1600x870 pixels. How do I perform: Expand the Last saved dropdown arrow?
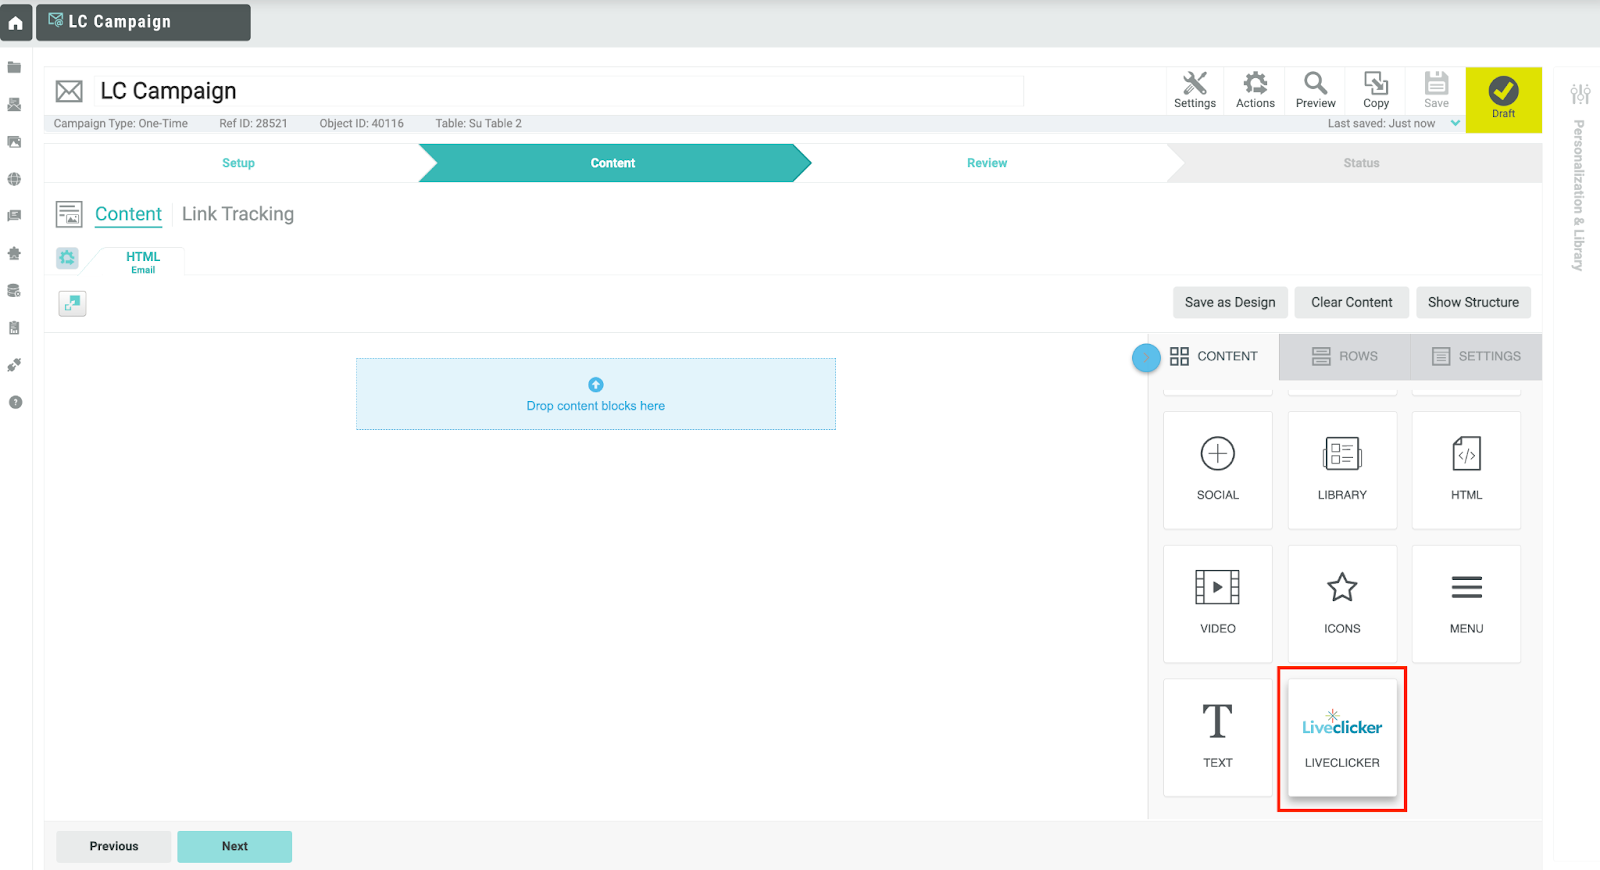1455,124
